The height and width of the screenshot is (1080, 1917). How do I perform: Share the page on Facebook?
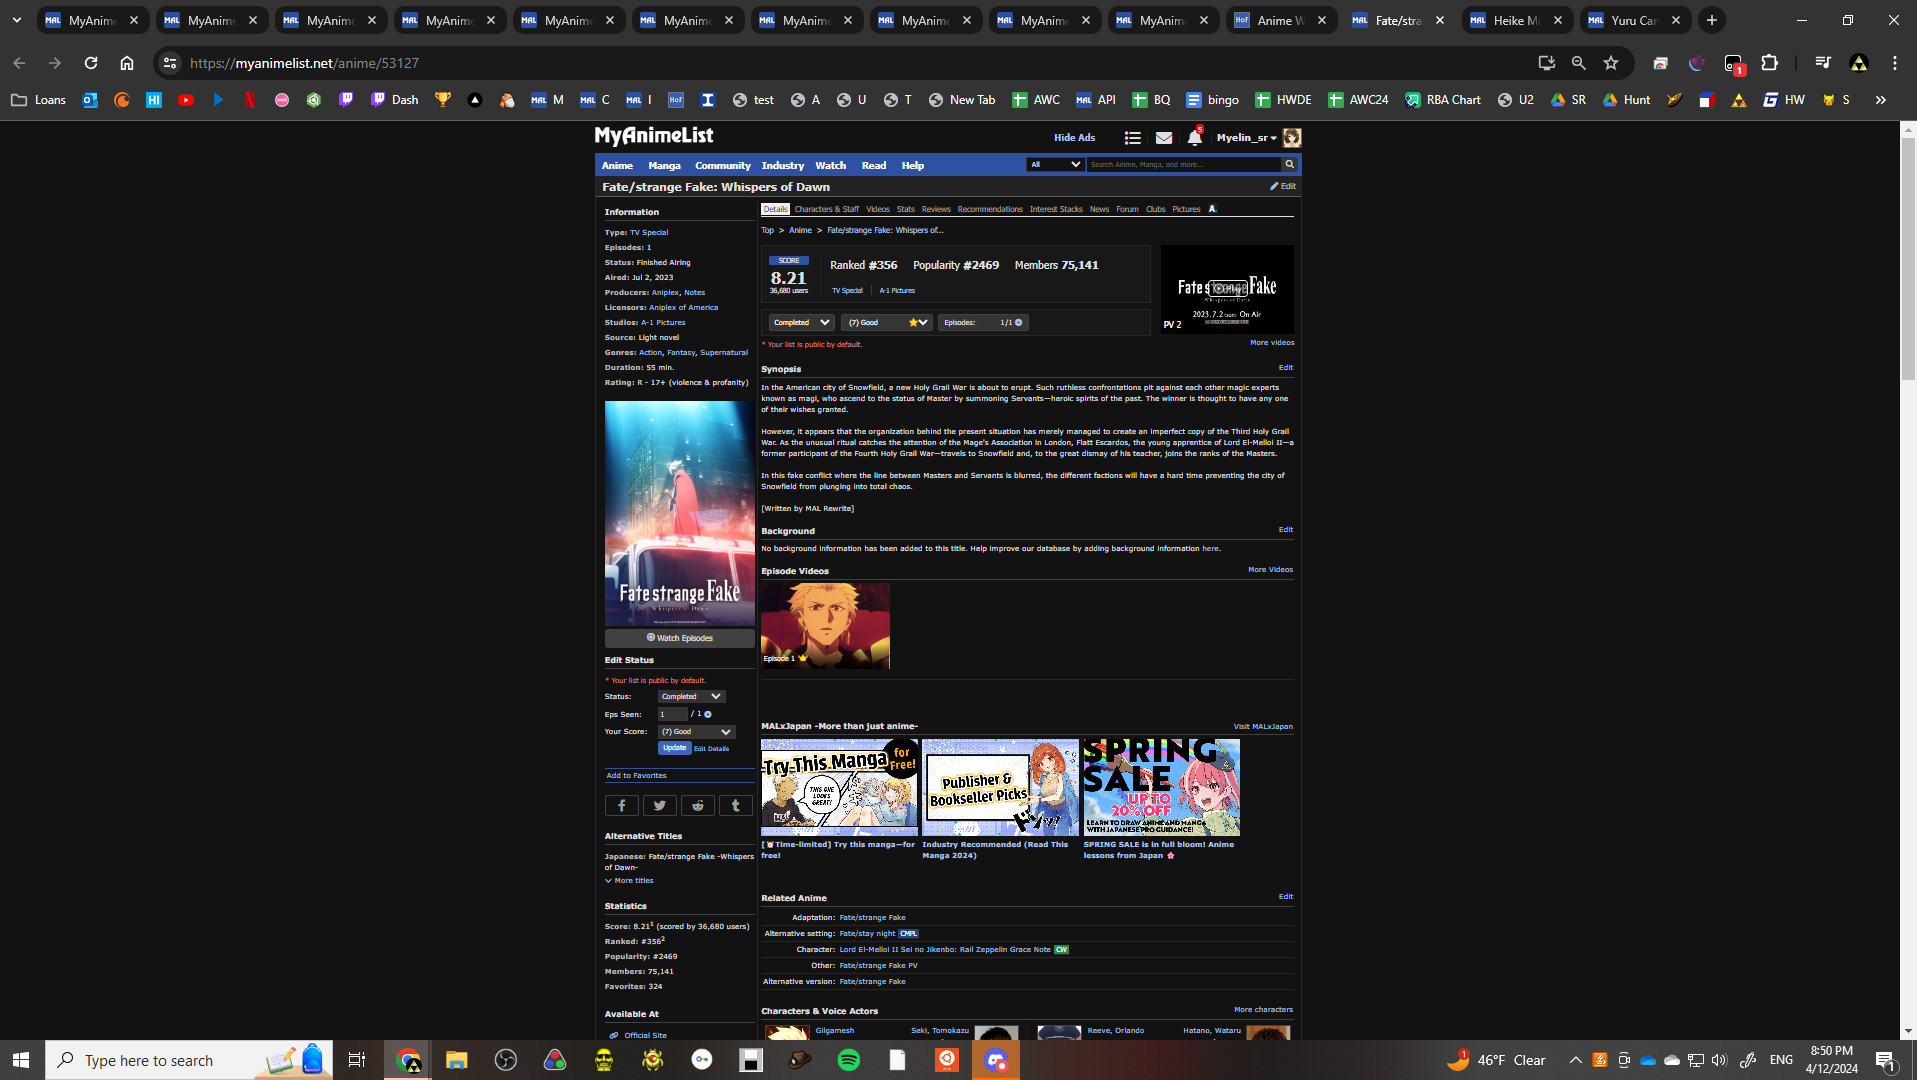pyautogui.click(x=621, y=805)
